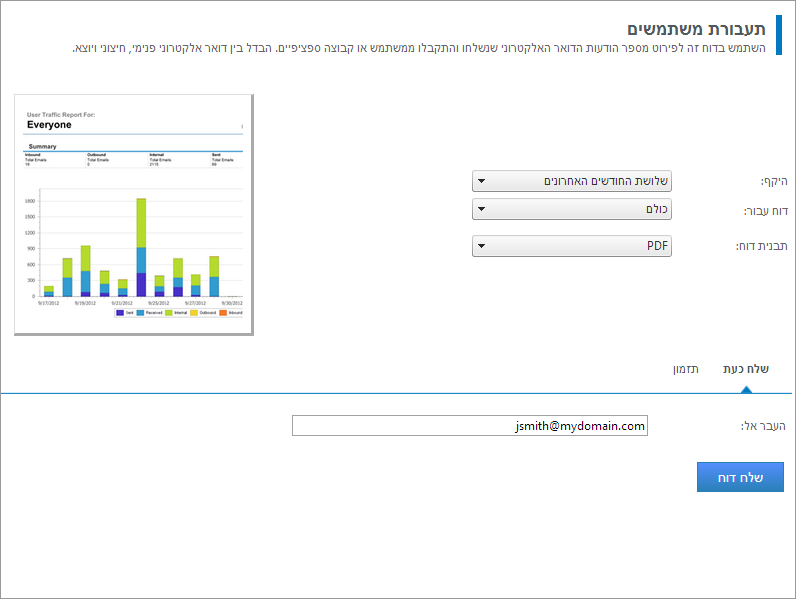The width and height of the screenshot is (796, 599).
Task: Click the arrow on the כולם dropdown
Action: pos(482,210)
